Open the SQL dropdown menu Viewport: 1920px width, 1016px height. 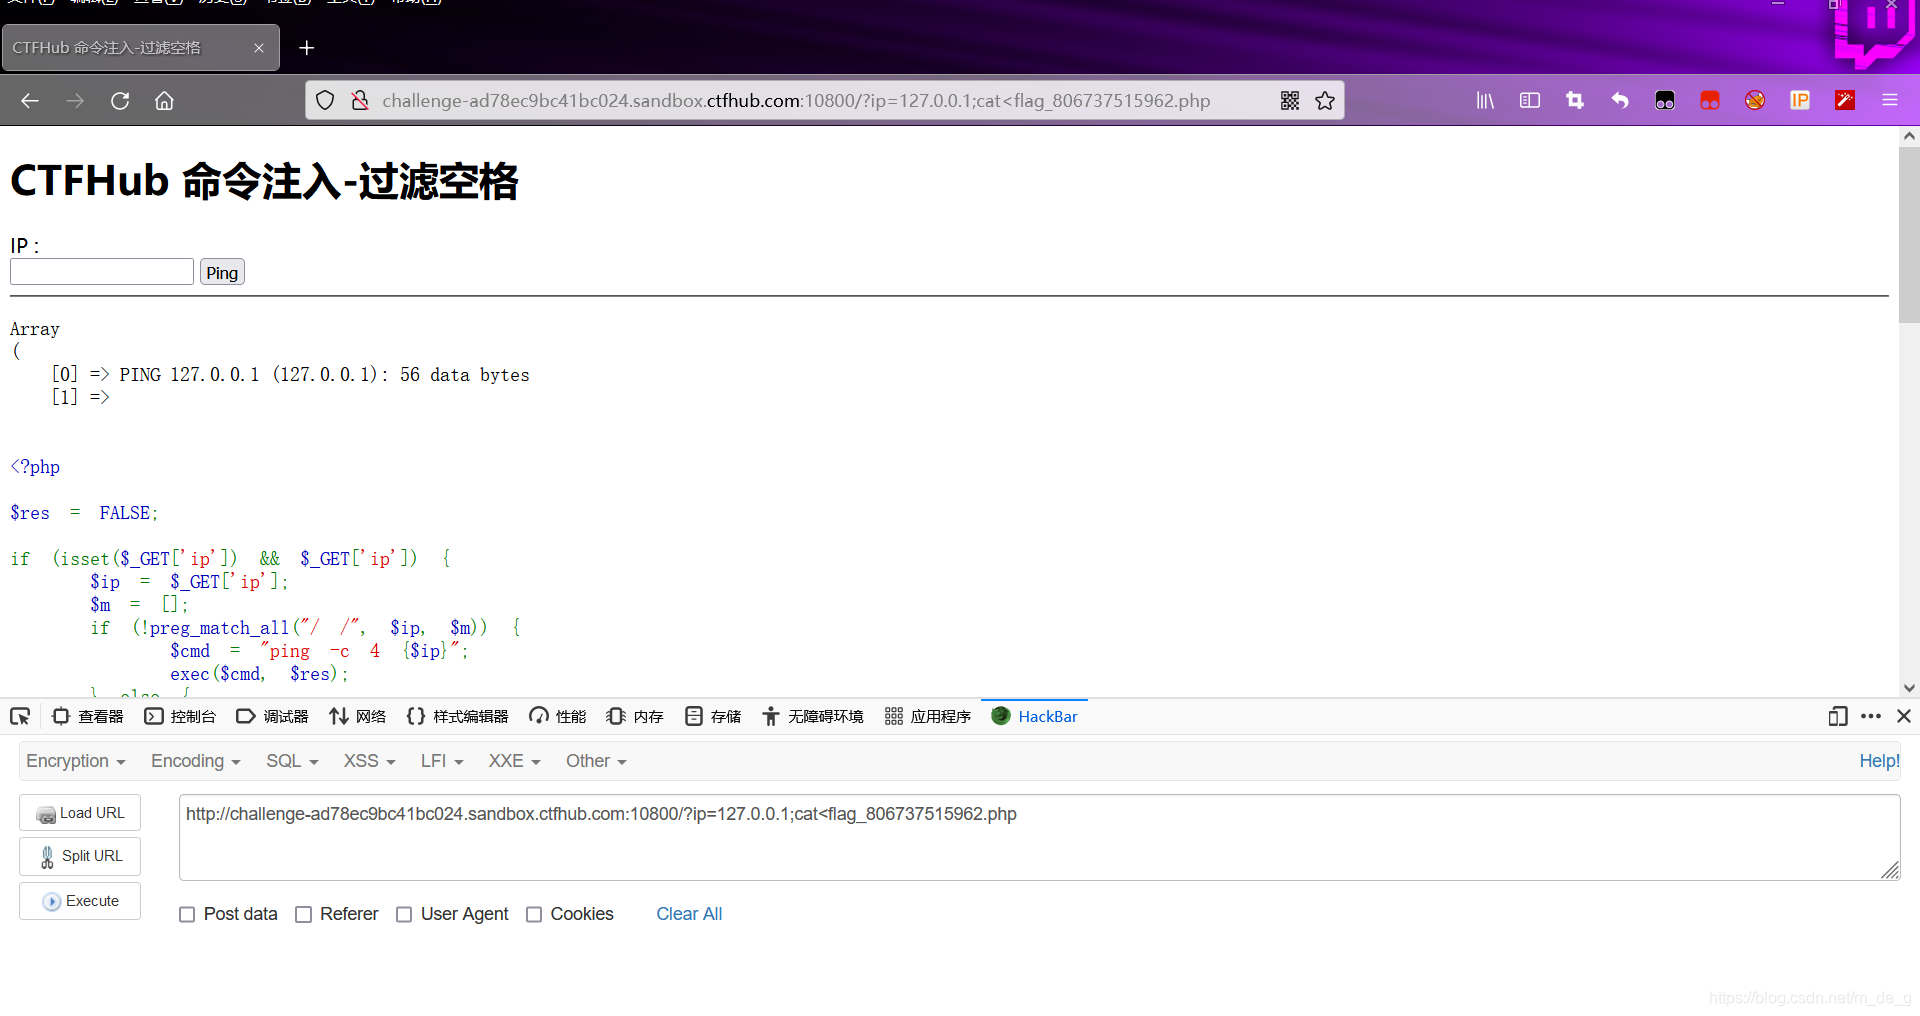(292, 762)
